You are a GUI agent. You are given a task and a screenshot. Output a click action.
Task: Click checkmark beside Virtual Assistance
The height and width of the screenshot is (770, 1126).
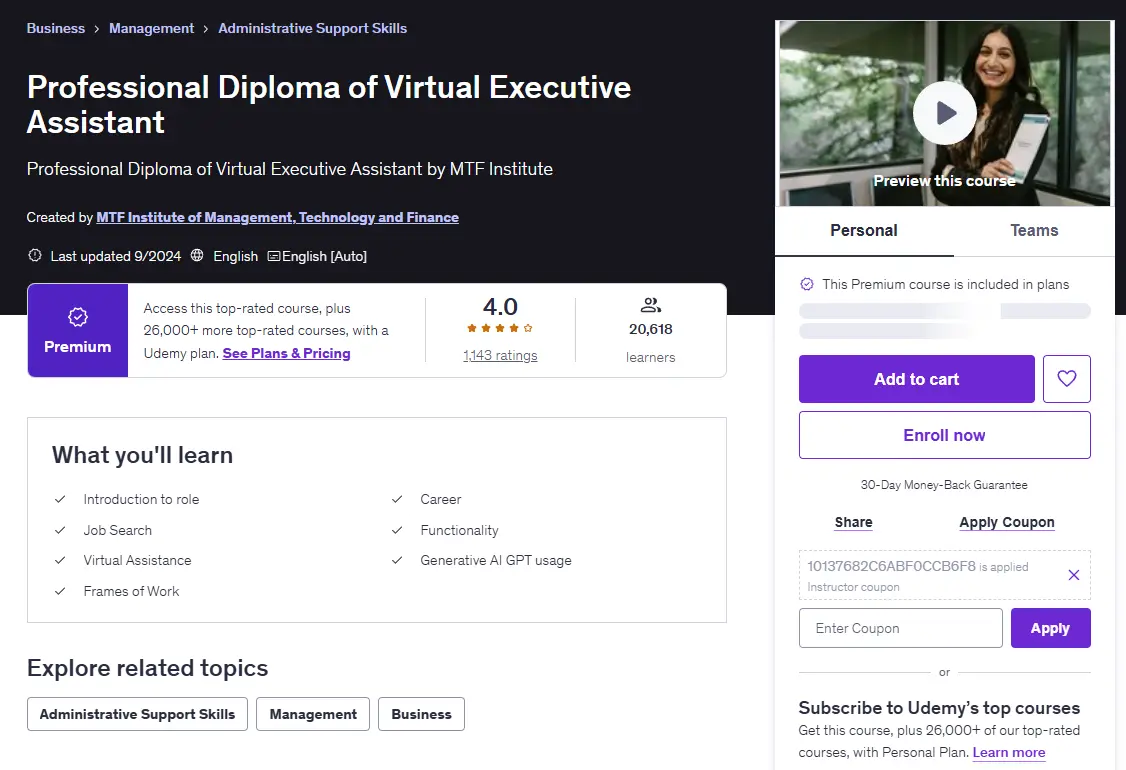tap(60, 560)
